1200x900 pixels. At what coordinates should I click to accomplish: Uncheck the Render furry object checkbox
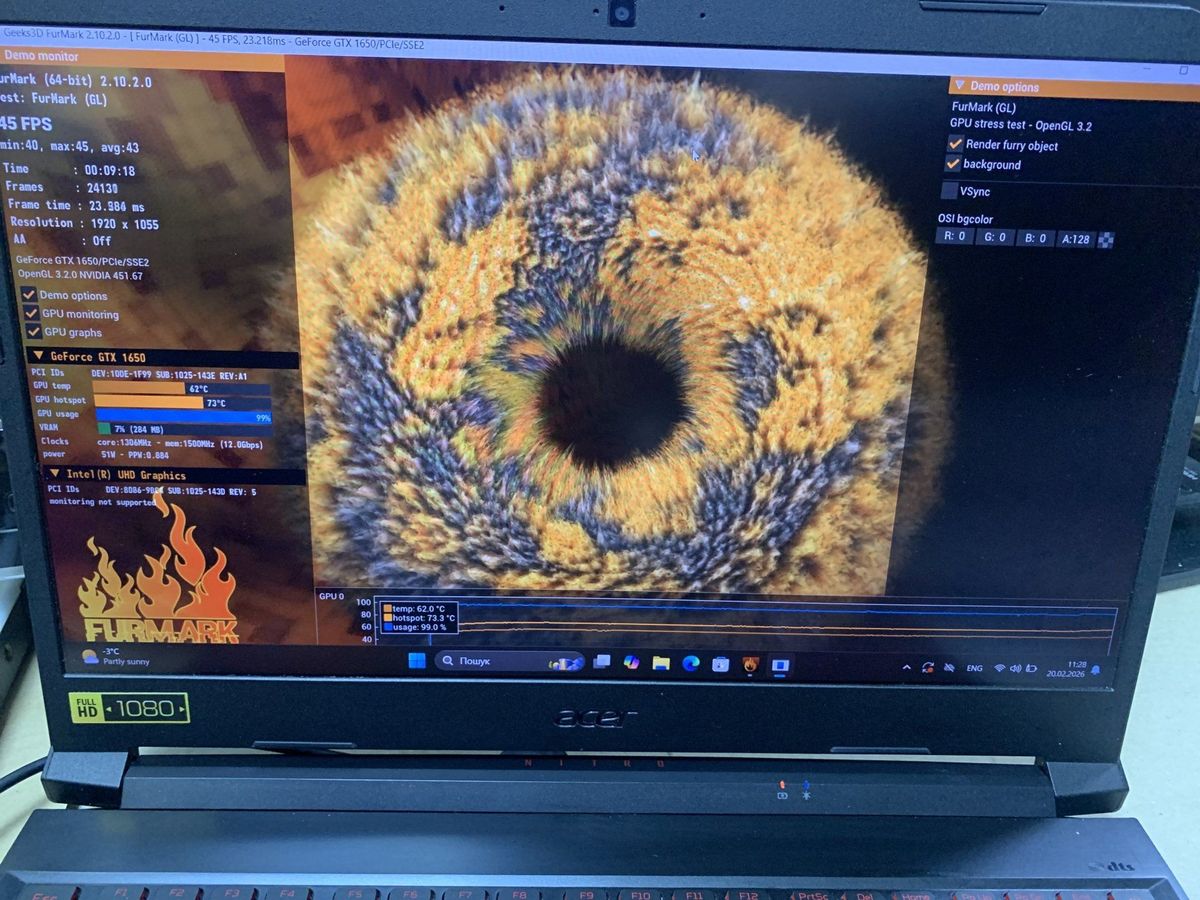955,144
